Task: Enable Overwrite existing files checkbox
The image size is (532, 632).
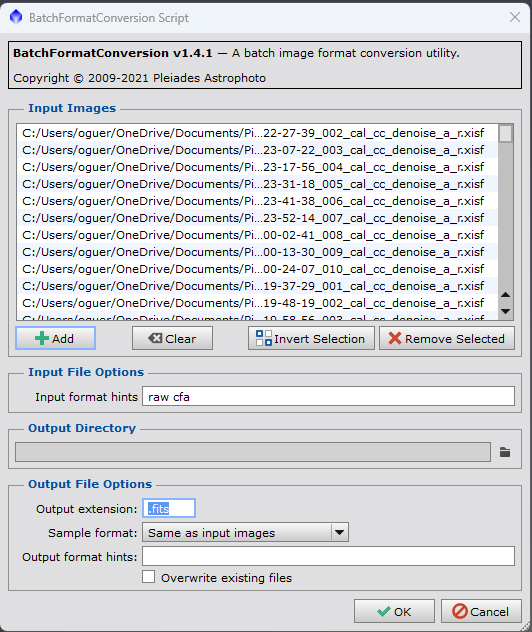Action: [x=148, y=577]
